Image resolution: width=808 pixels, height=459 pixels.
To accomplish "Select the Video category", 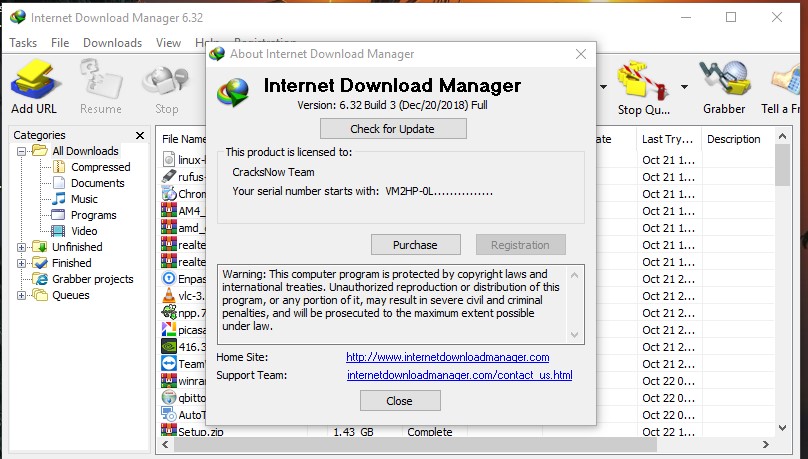I will [84, 231].
